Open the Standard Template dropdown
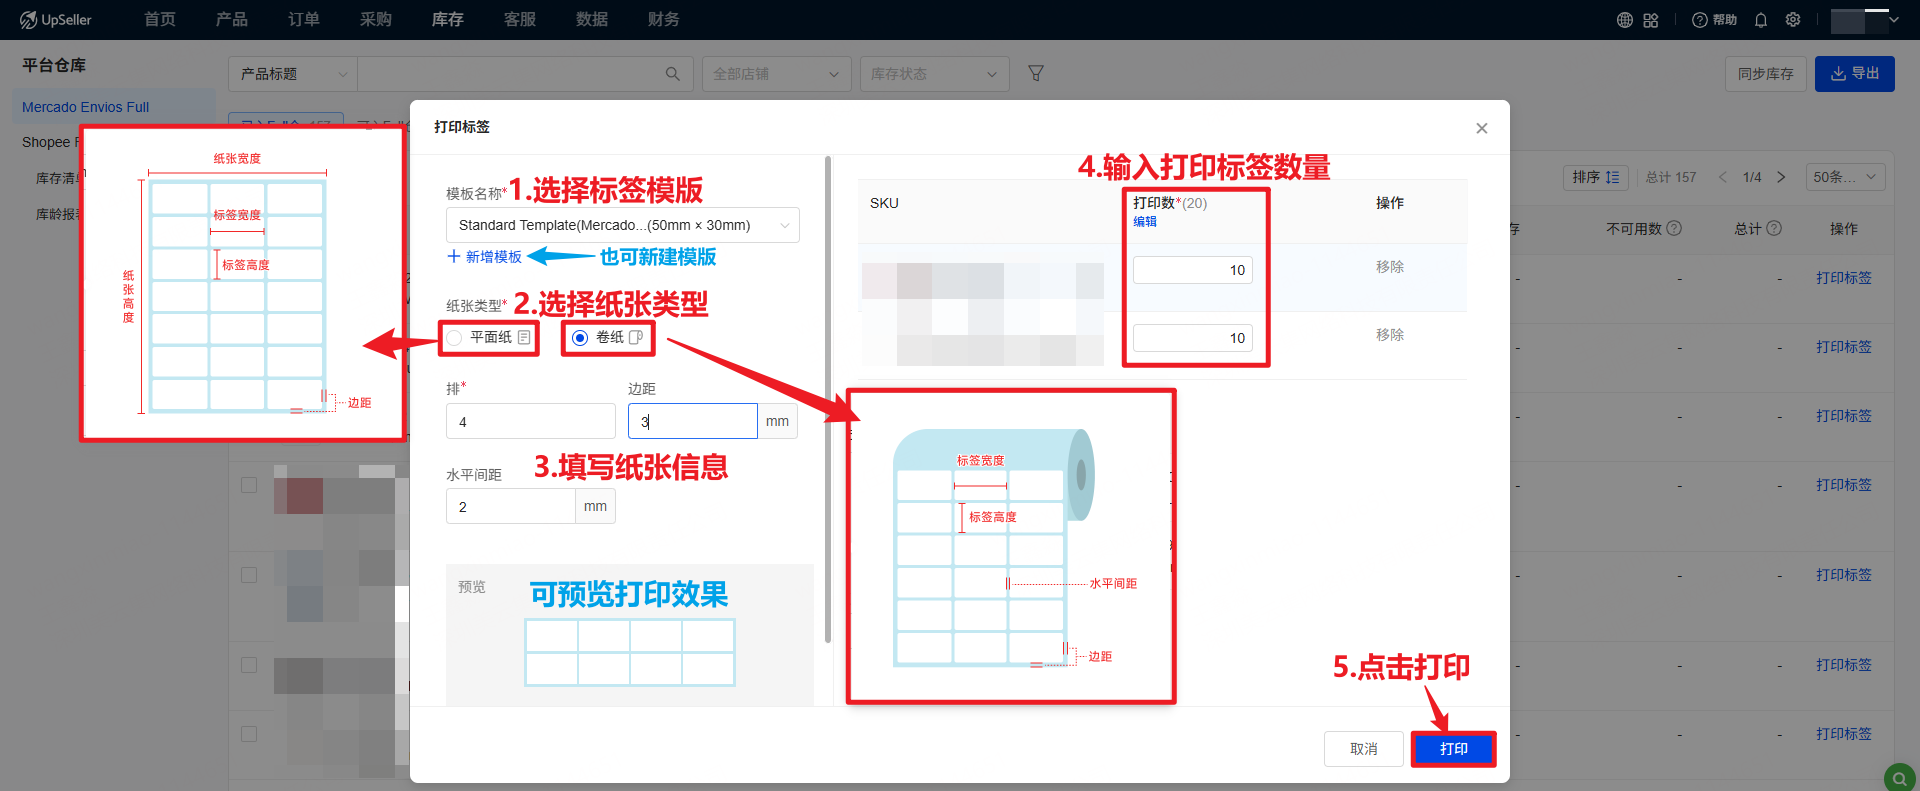1920x791 pixels. [x=622, y=225]
